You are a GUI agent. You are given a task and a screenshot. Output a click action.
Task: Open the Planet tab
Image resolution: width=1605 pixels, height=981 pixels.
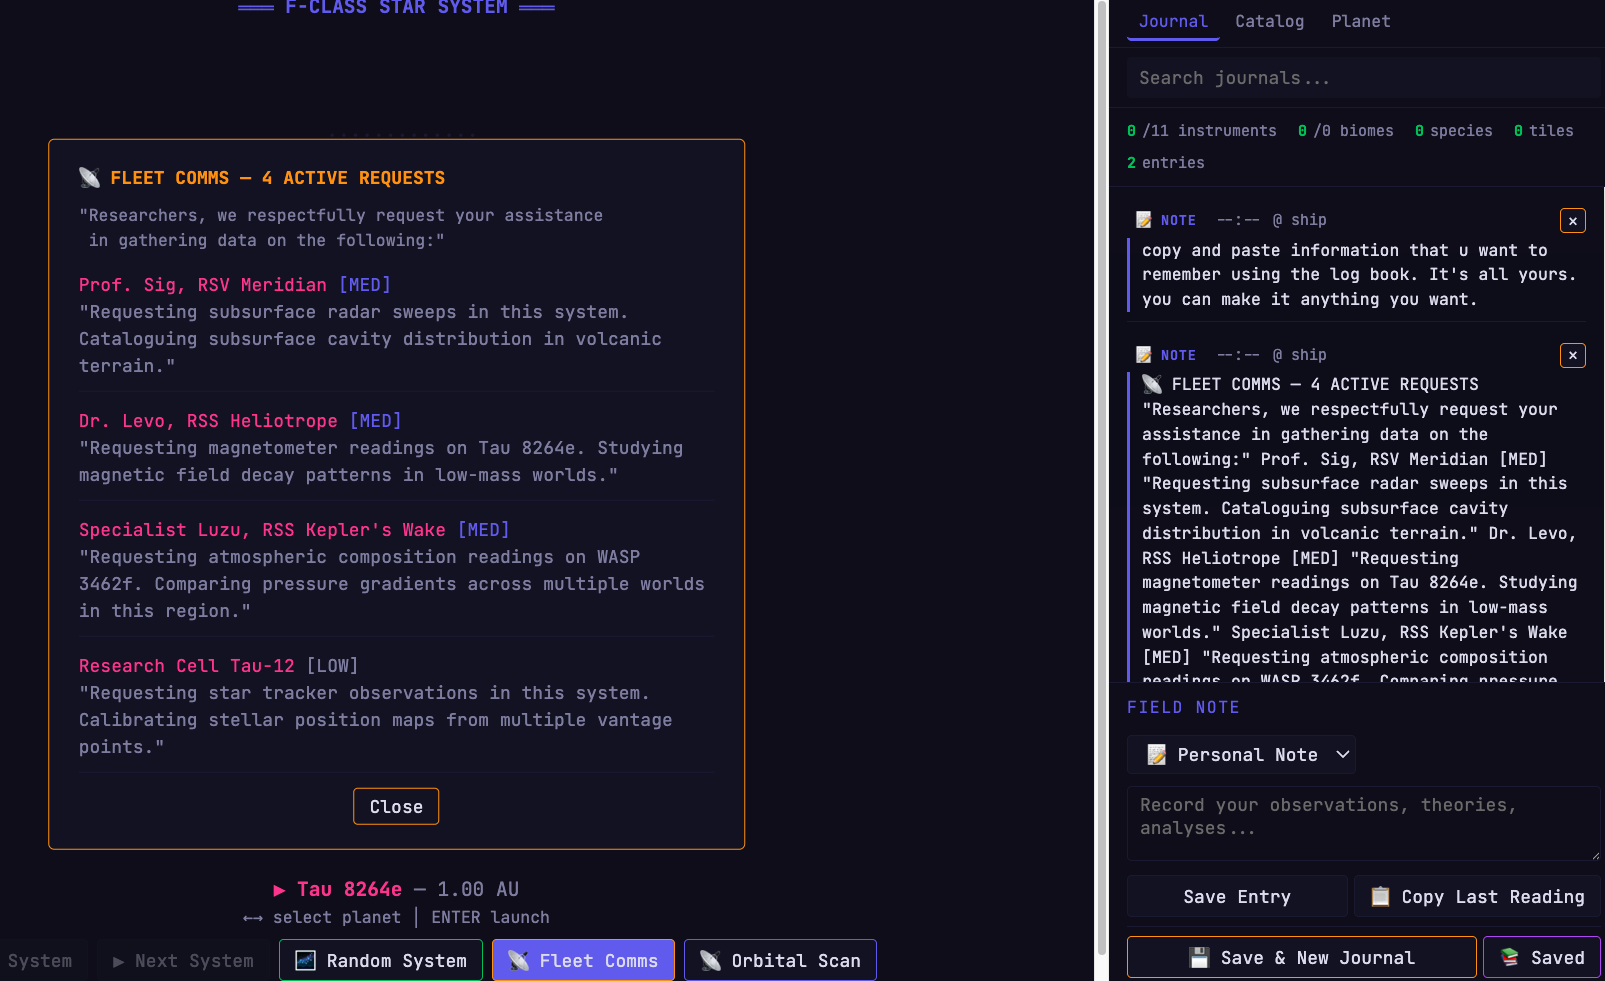(x=1361, y=21)
